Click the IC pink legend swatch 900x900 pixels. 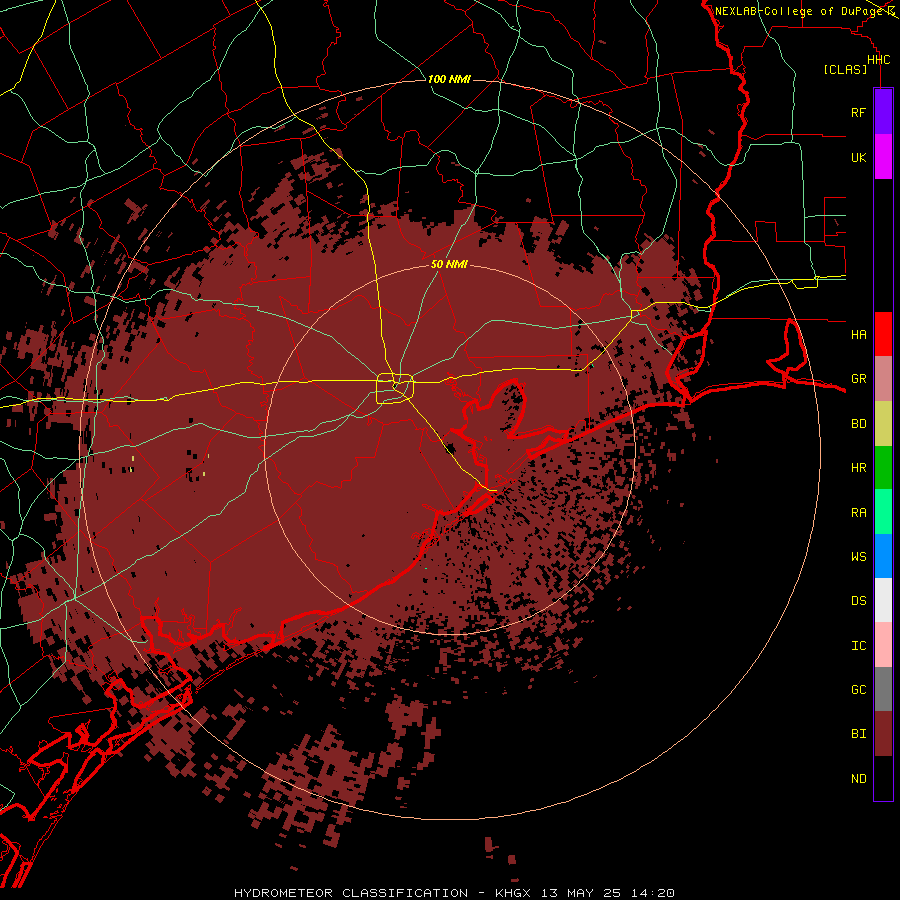pyautogui.click(x=883, y=645)
